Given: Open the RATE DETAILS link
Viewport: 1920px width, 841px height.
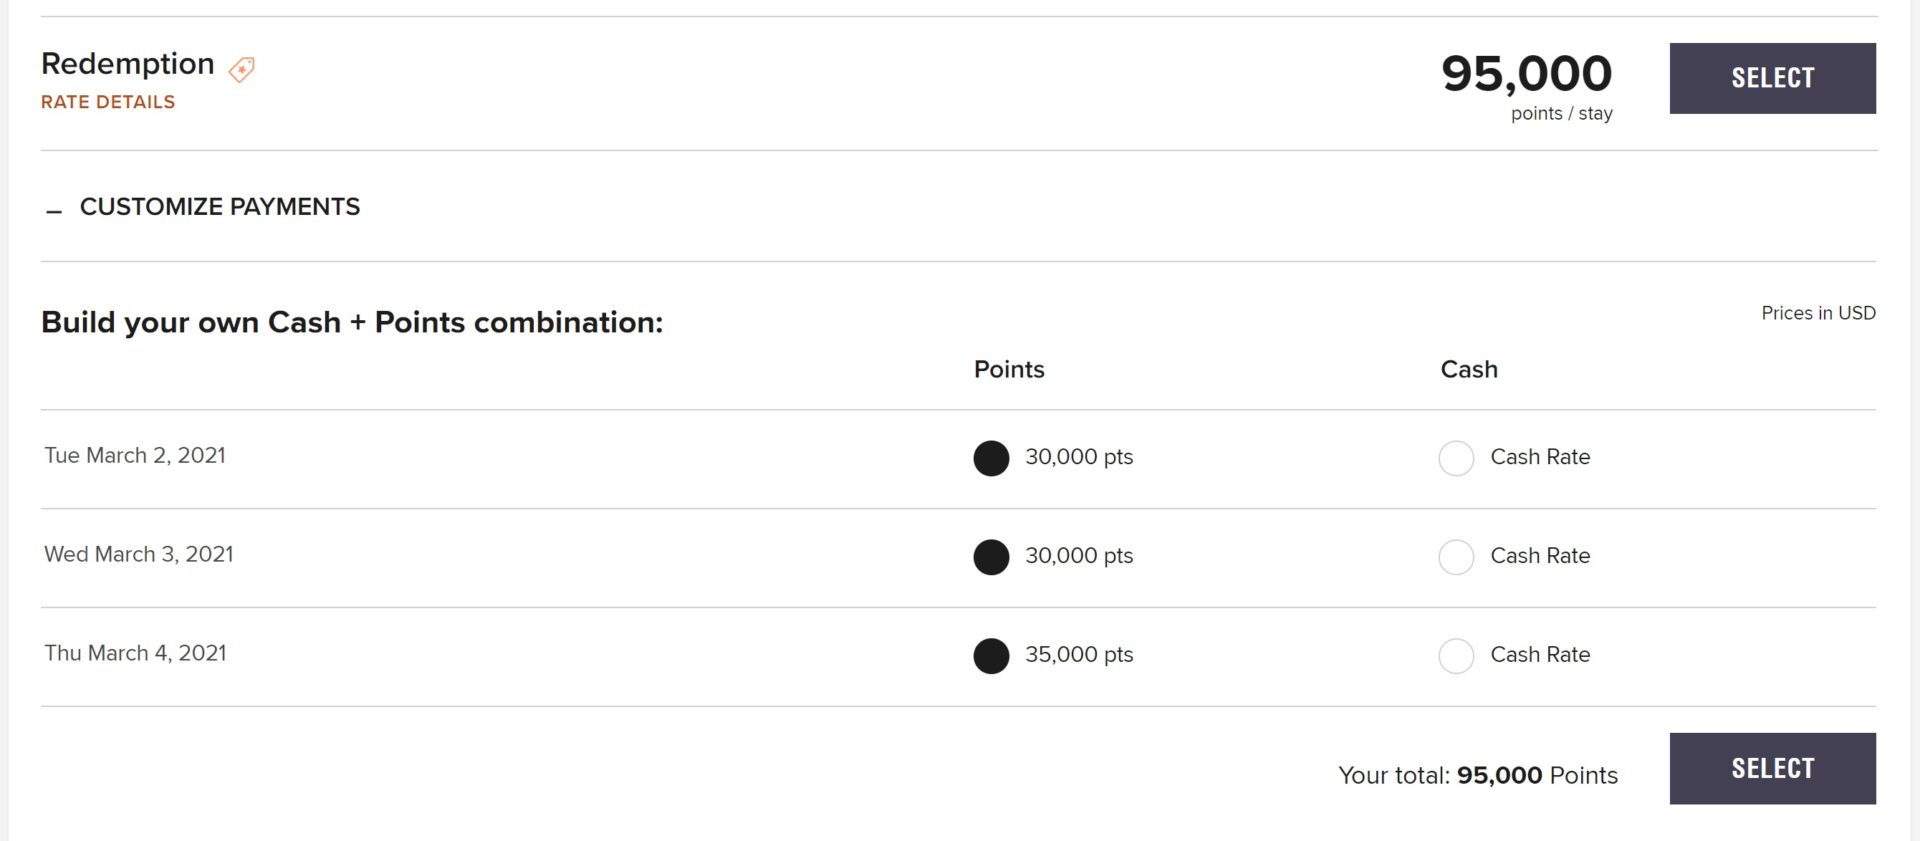Looking at the screenshot, I should [107, 101].
